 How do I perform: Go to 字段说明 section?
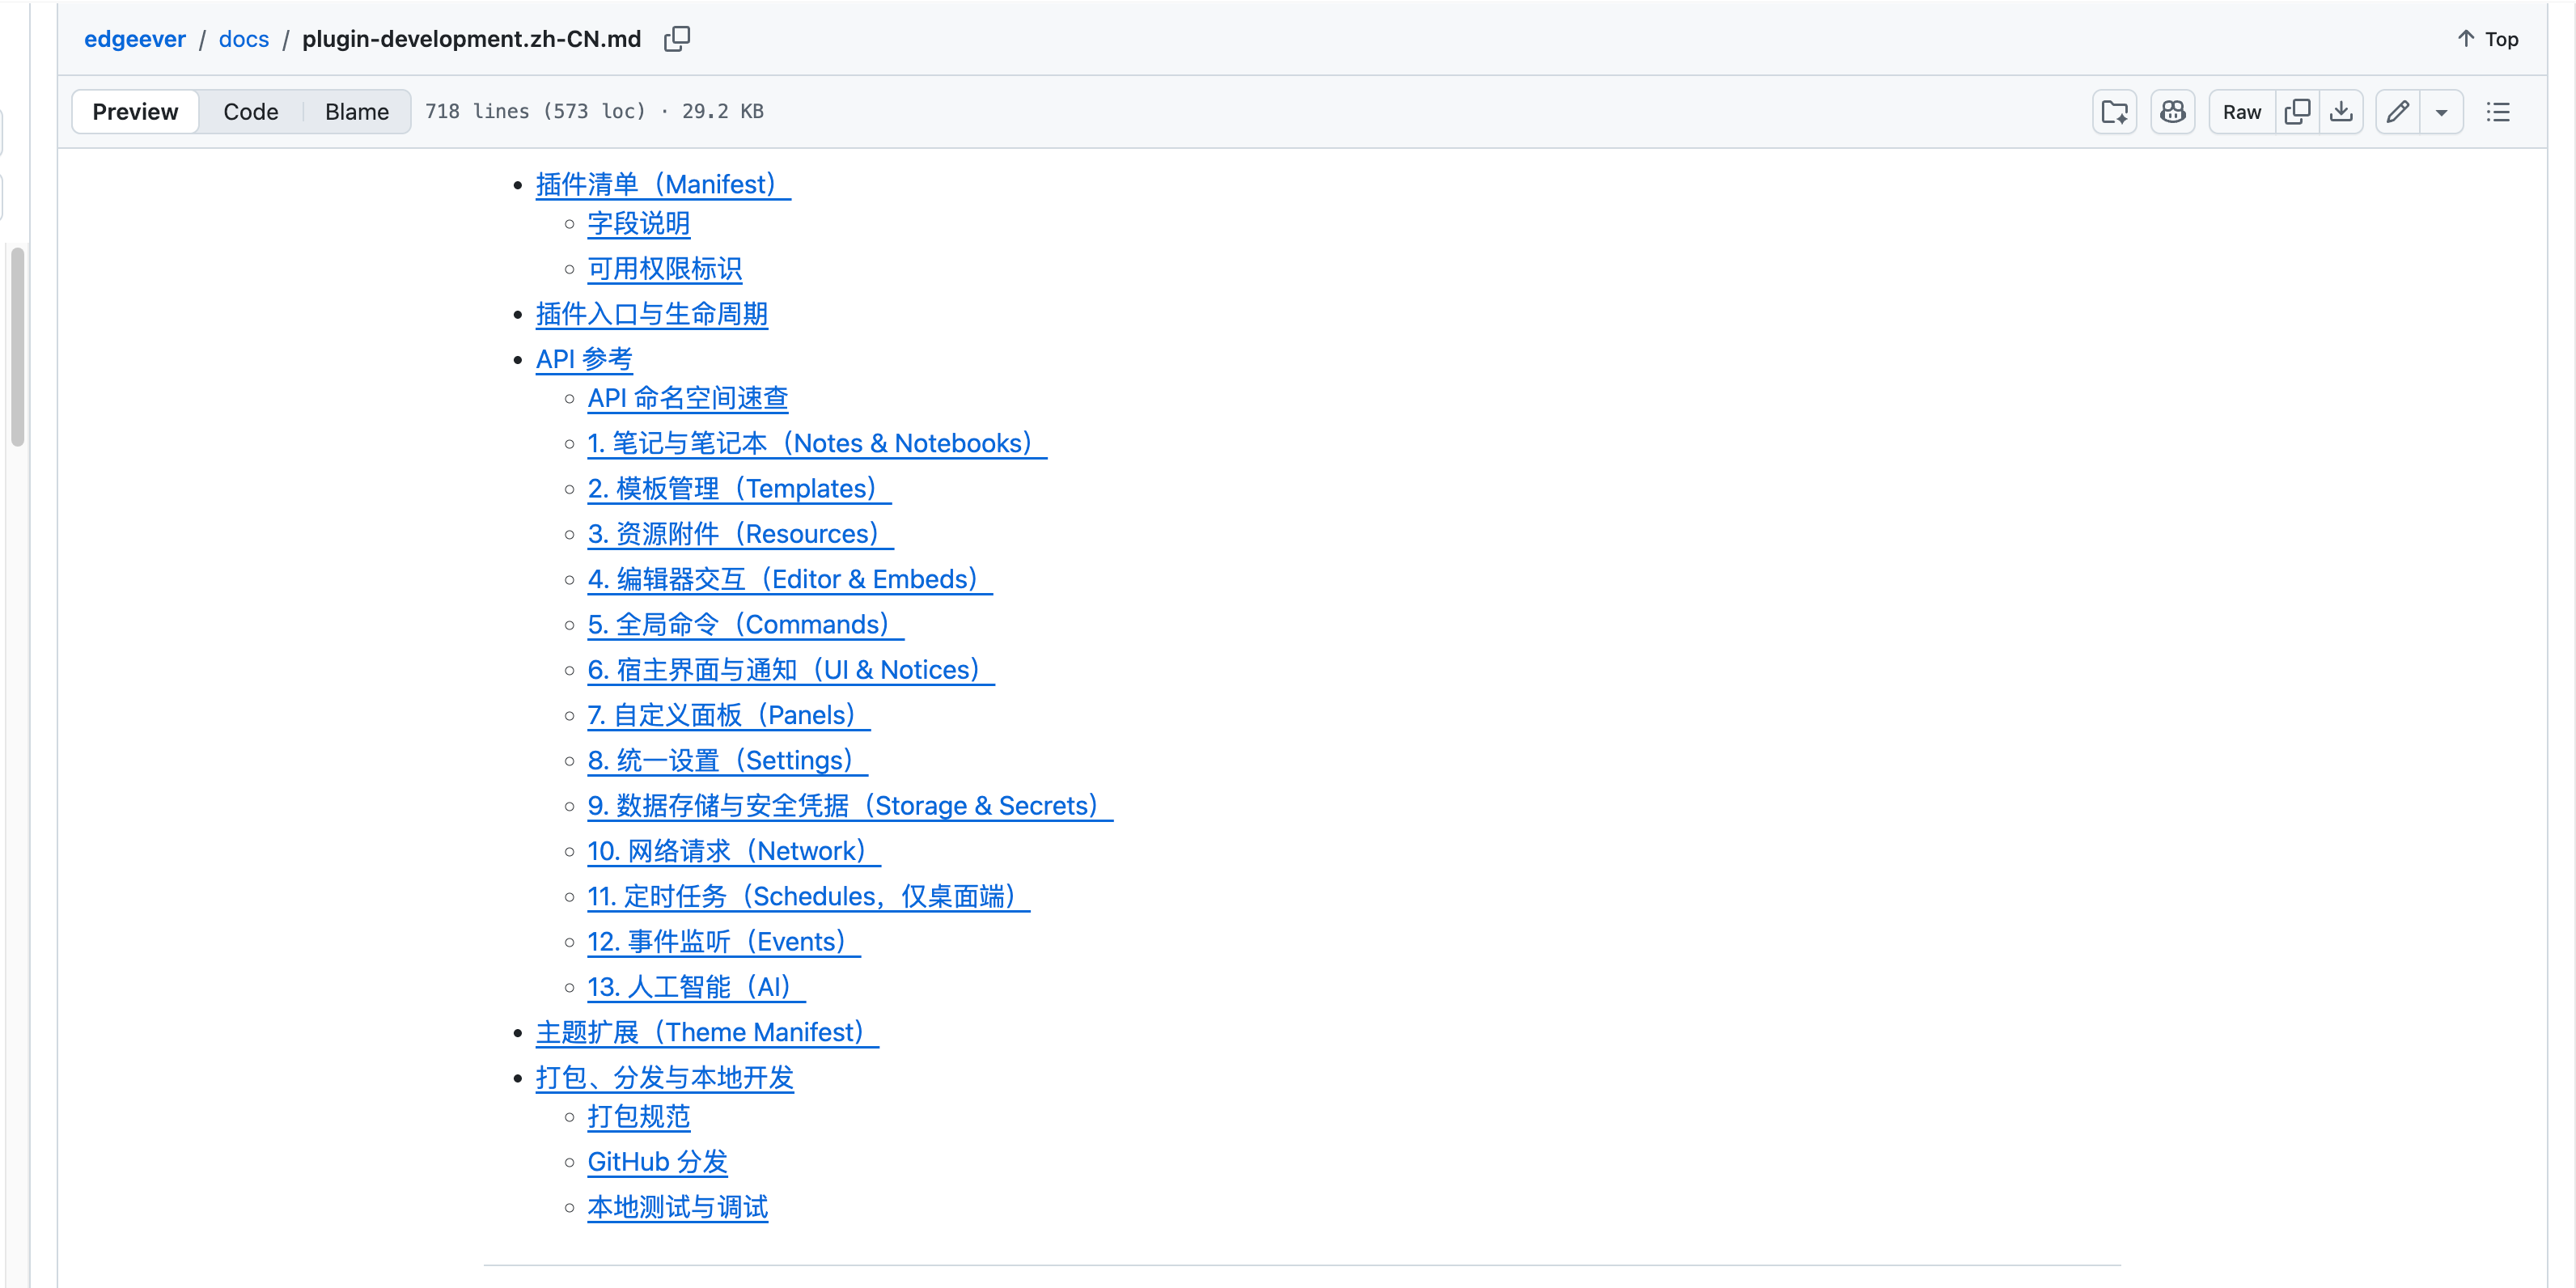click(639, 223)
